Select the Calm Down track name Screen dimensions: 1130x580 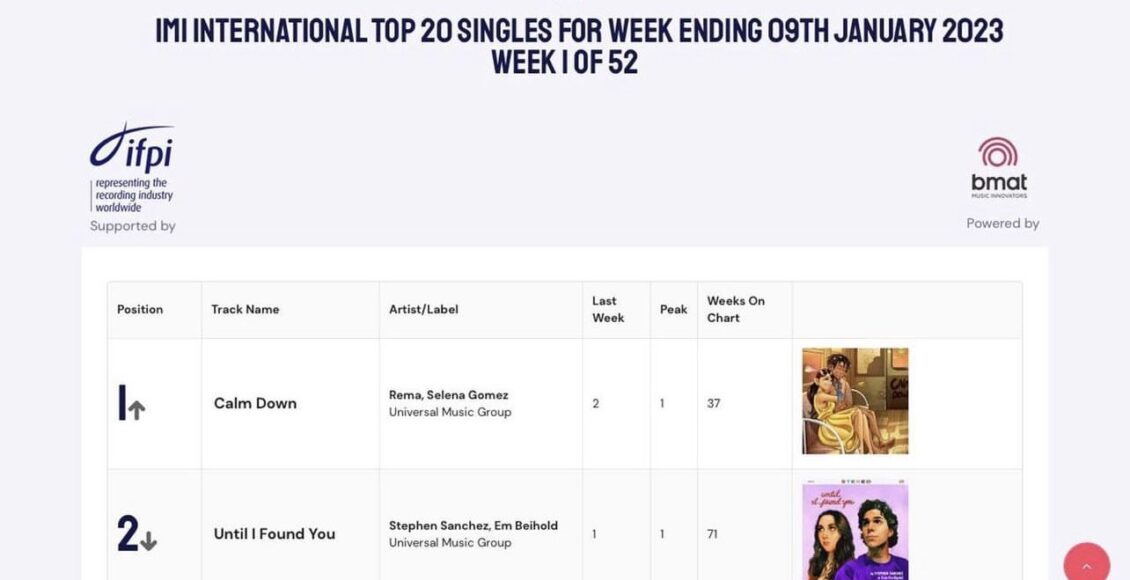pyautogui.click(x=255, y=403)
